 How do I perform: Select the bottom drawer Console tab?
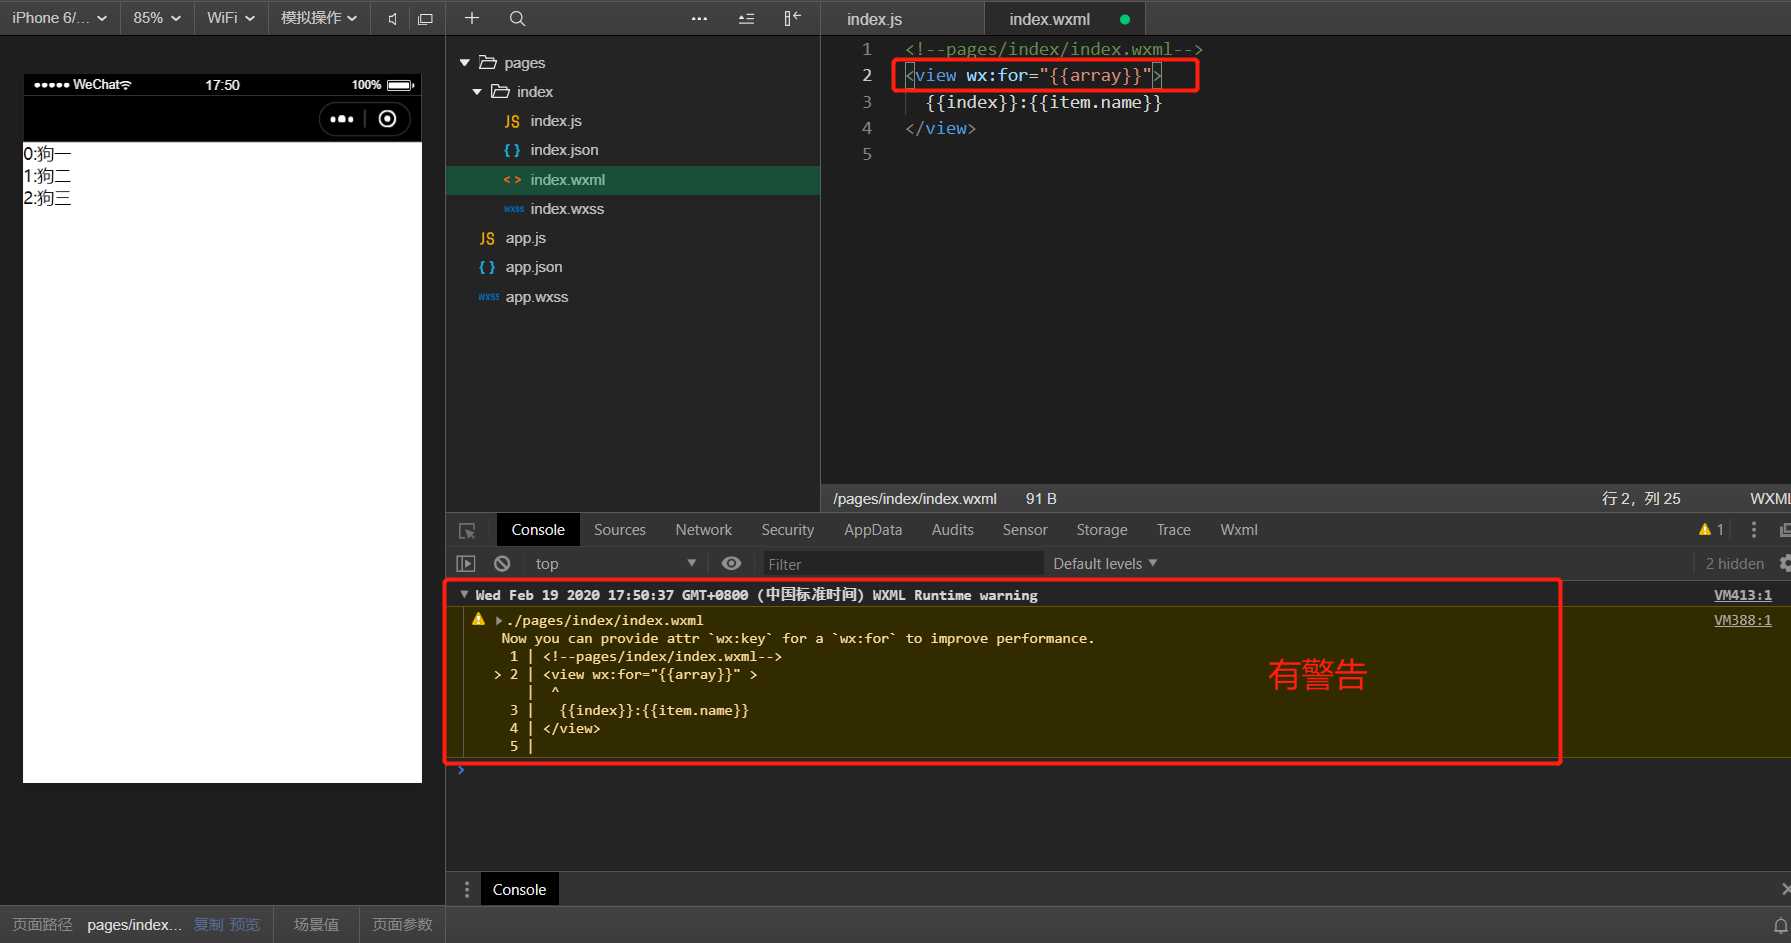pyautogui.click(x=519, y=889)
